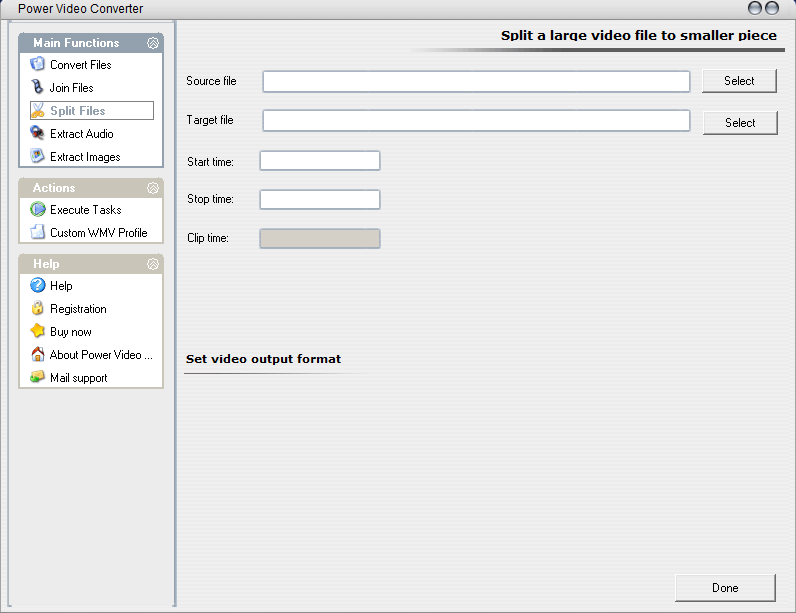Click Select button for Target file
Viewport: 796px width, 613px height.
(740, 123)
